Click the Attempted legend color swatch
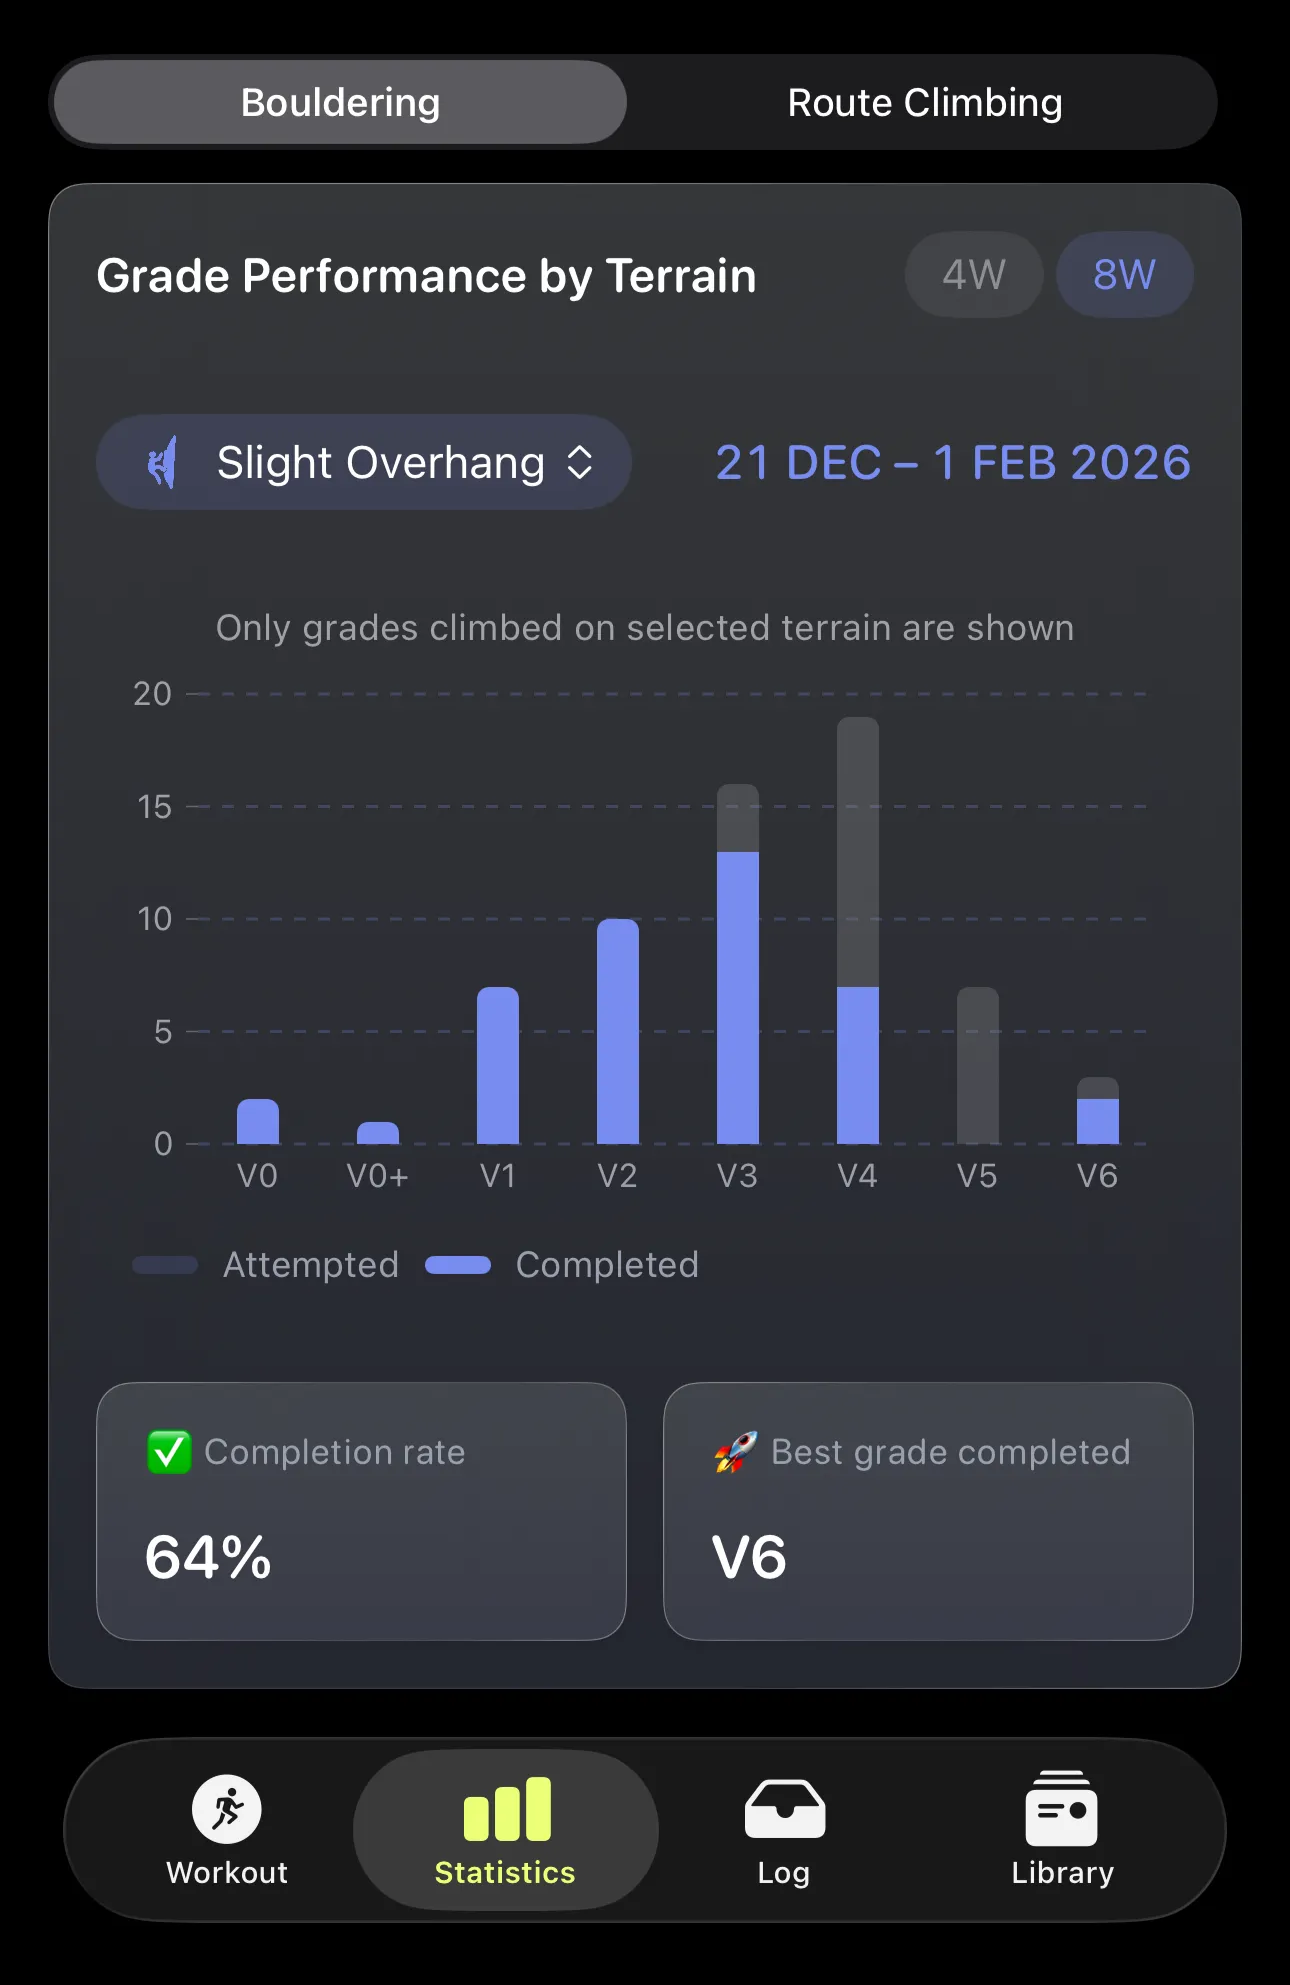Viewport: 1290px width, 1985px height. point(165,1265)
